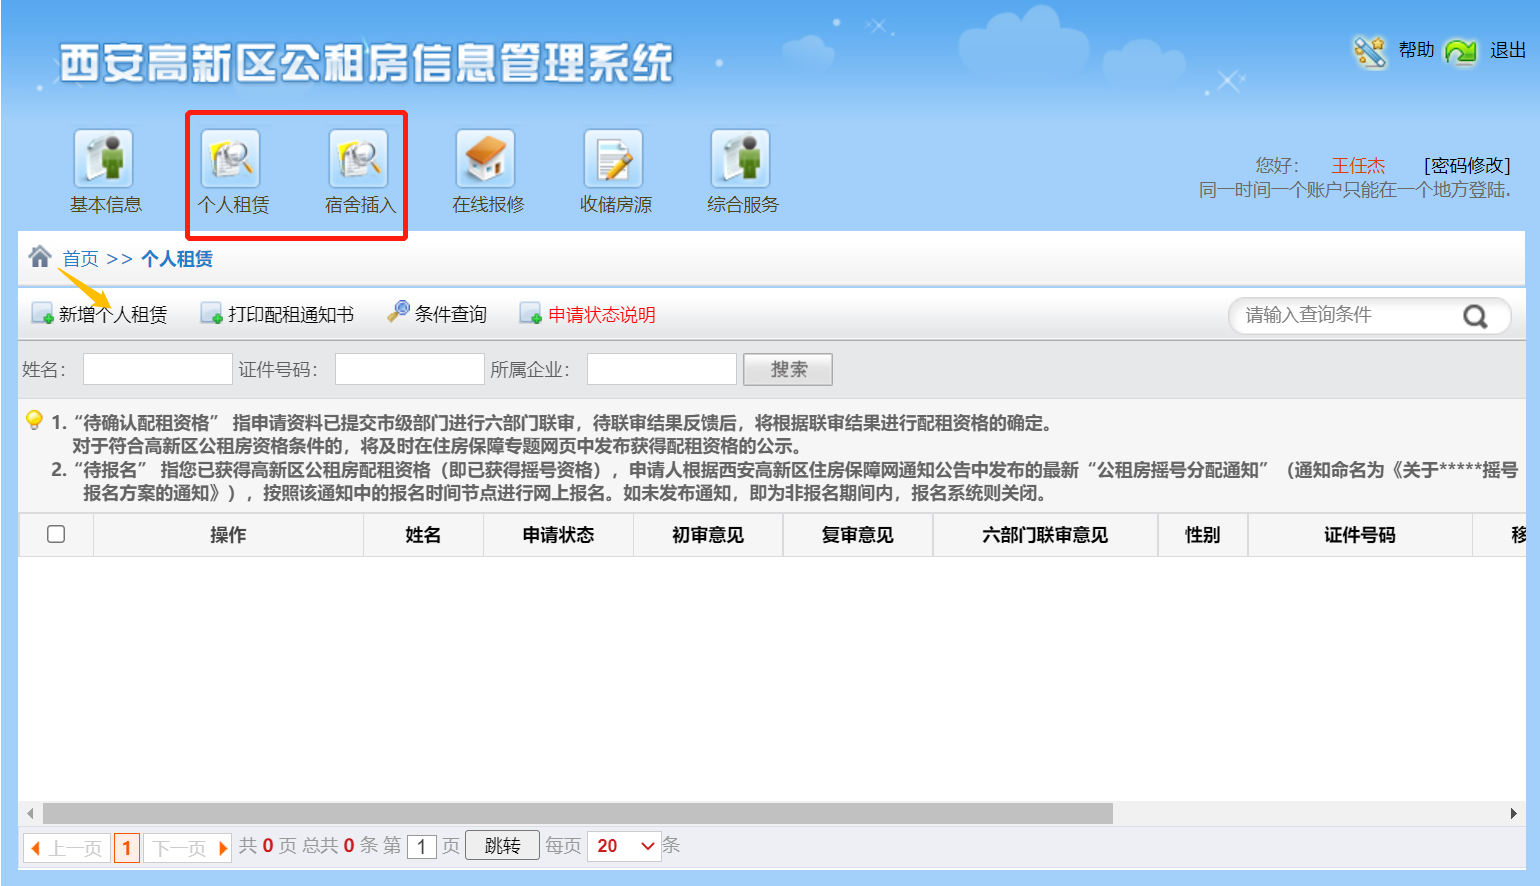Image resolution: width=1540 pixels, height=886 pixels.
Task: Click the 操作 column header
Action: coord(228,535)
